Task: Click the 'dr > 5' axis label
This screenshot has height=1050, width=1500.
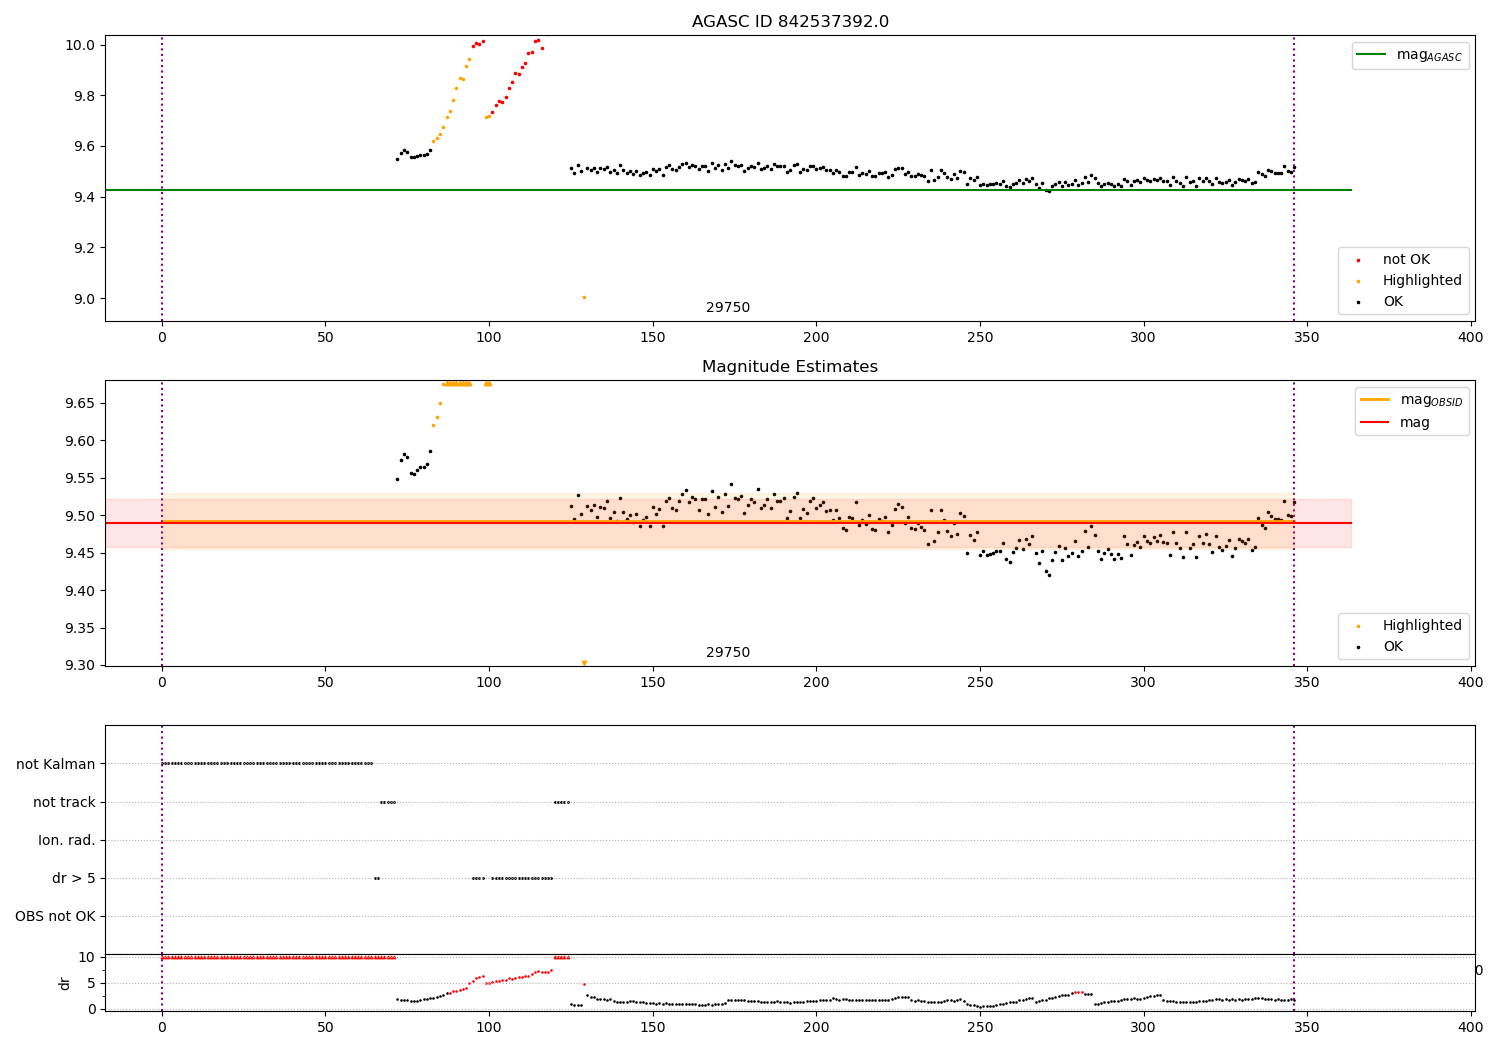Action: [x=74, y=878]
